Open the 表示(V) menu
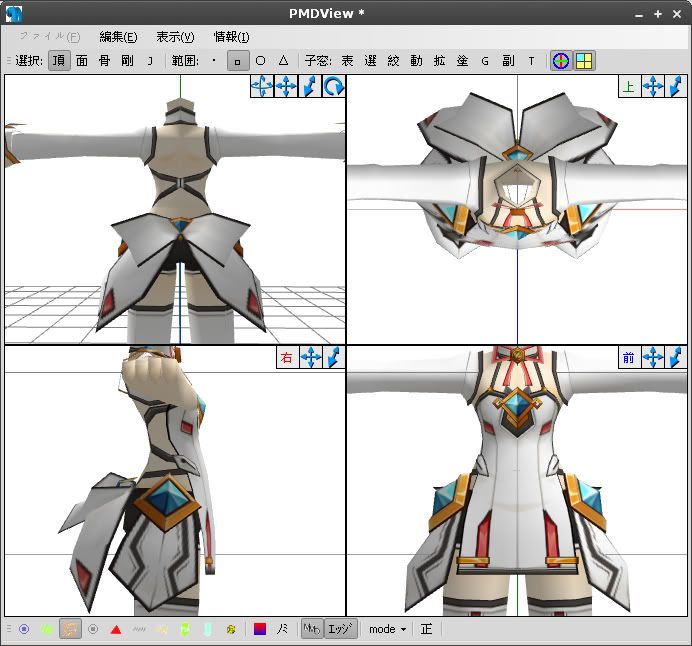This screenshot has height=646, width=692. click(175, 37)
